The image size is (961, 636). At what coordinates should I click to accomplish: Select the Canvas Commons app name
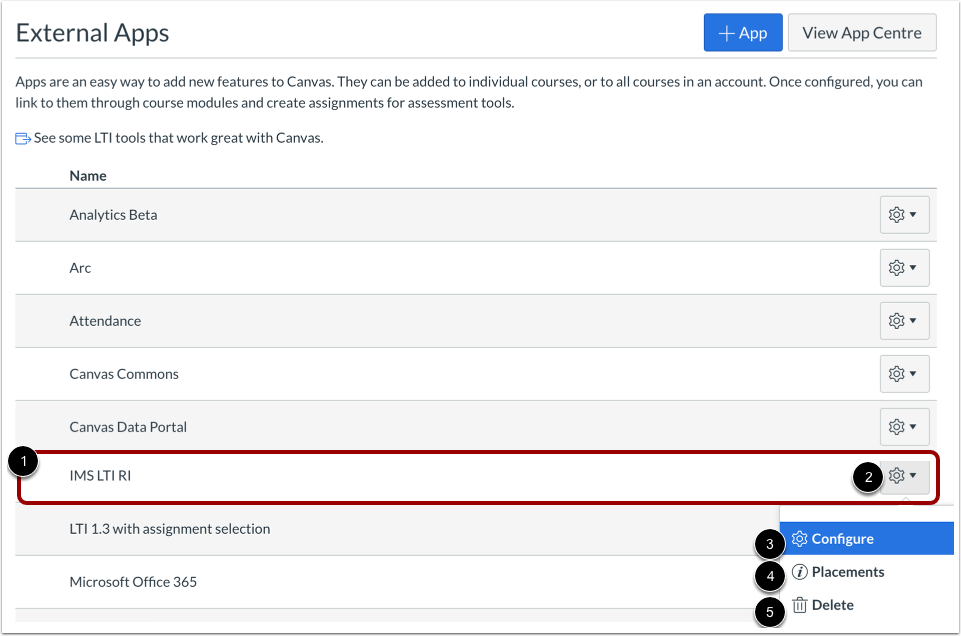(124, 374)
